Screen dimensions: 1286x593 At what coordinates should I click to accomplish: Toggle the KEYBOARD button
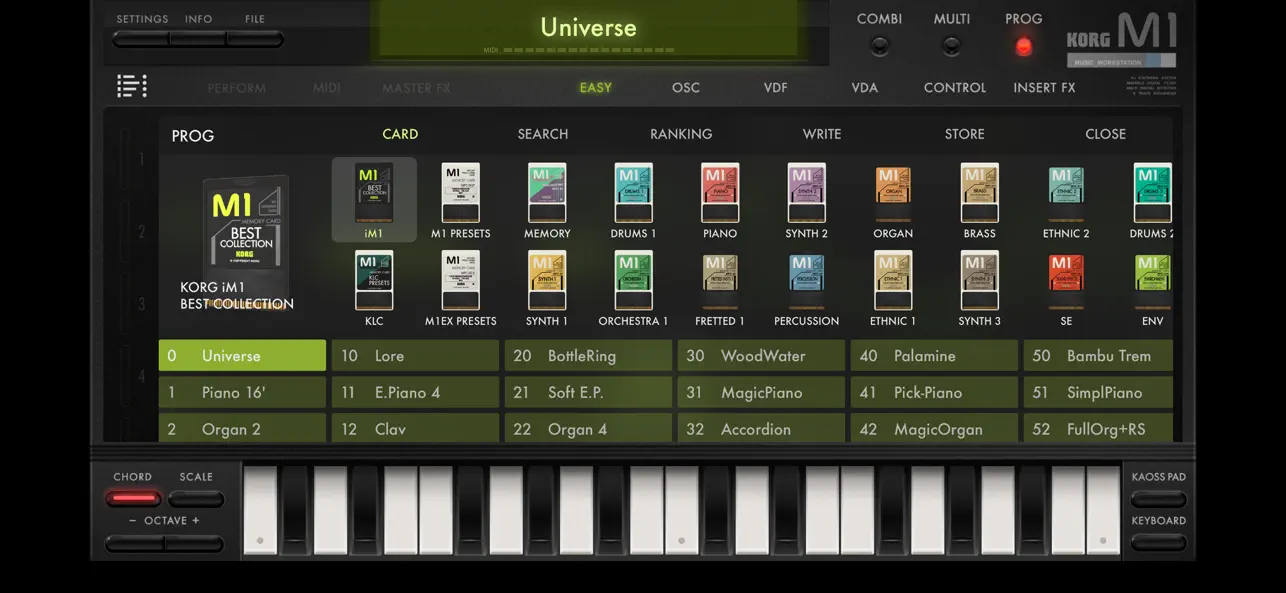click(1159, 543)
